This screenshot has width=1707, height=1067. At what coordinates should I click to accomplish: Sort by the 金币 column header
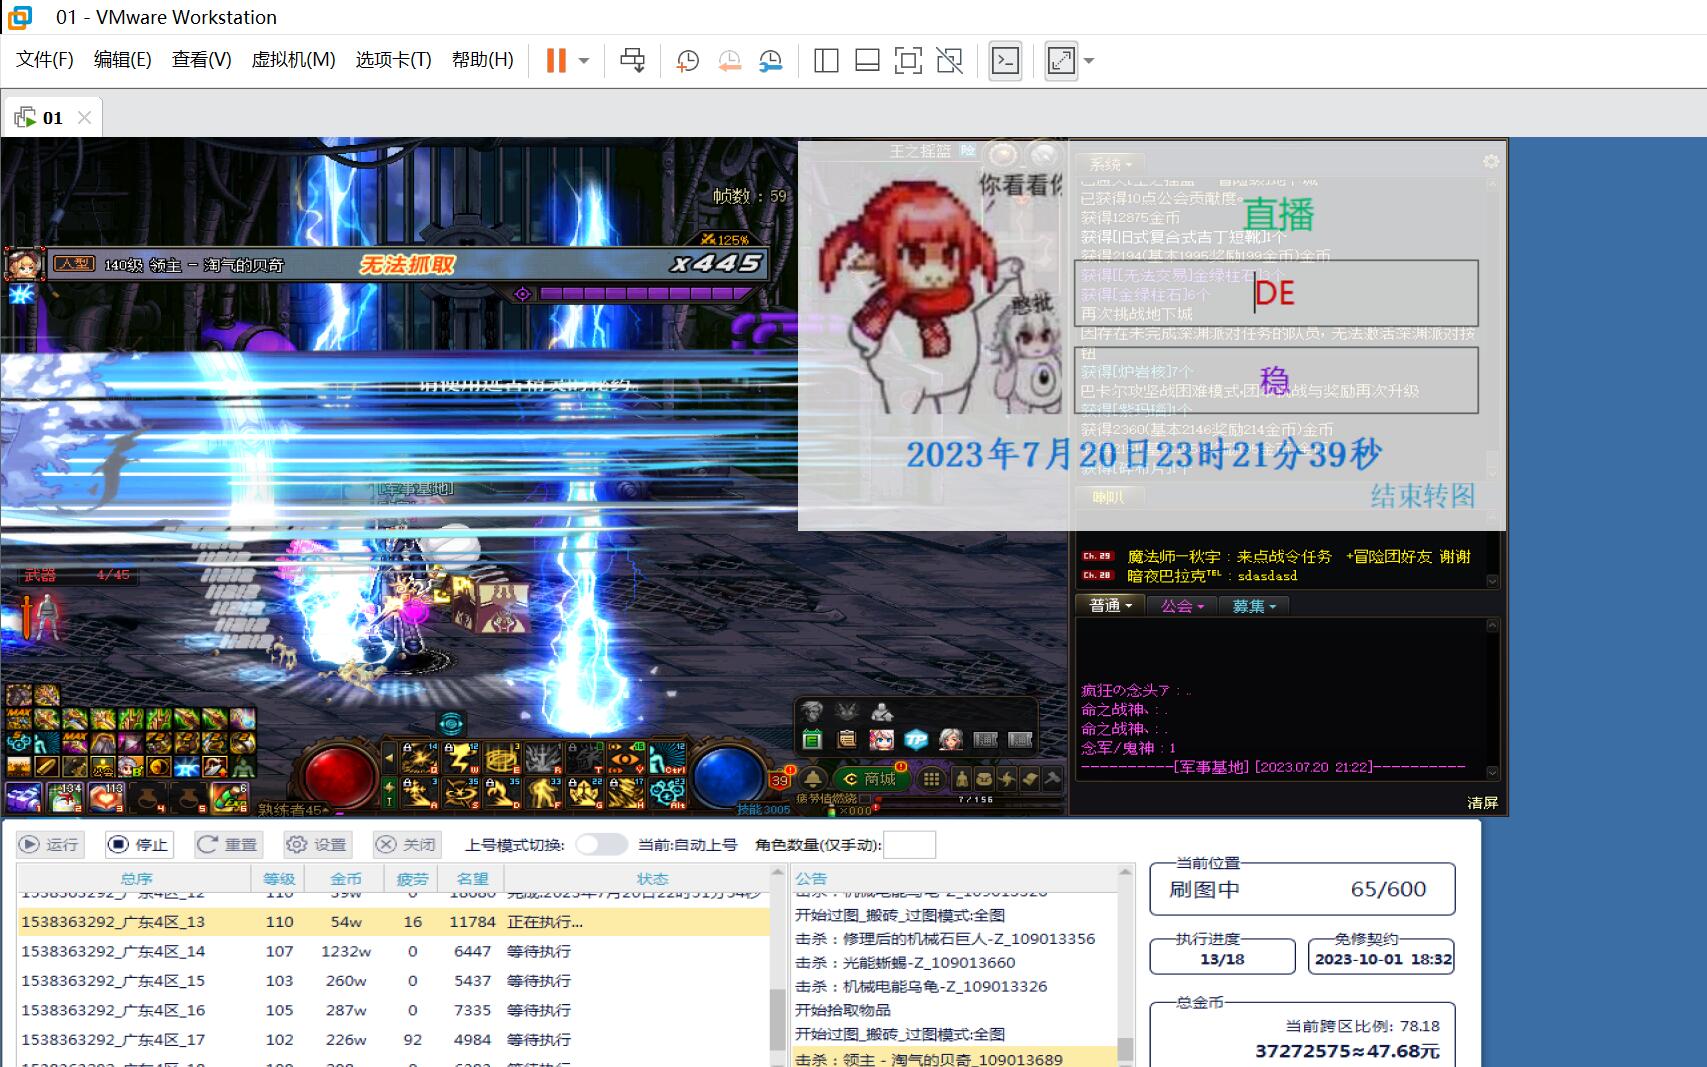click(x=346, y=878)
